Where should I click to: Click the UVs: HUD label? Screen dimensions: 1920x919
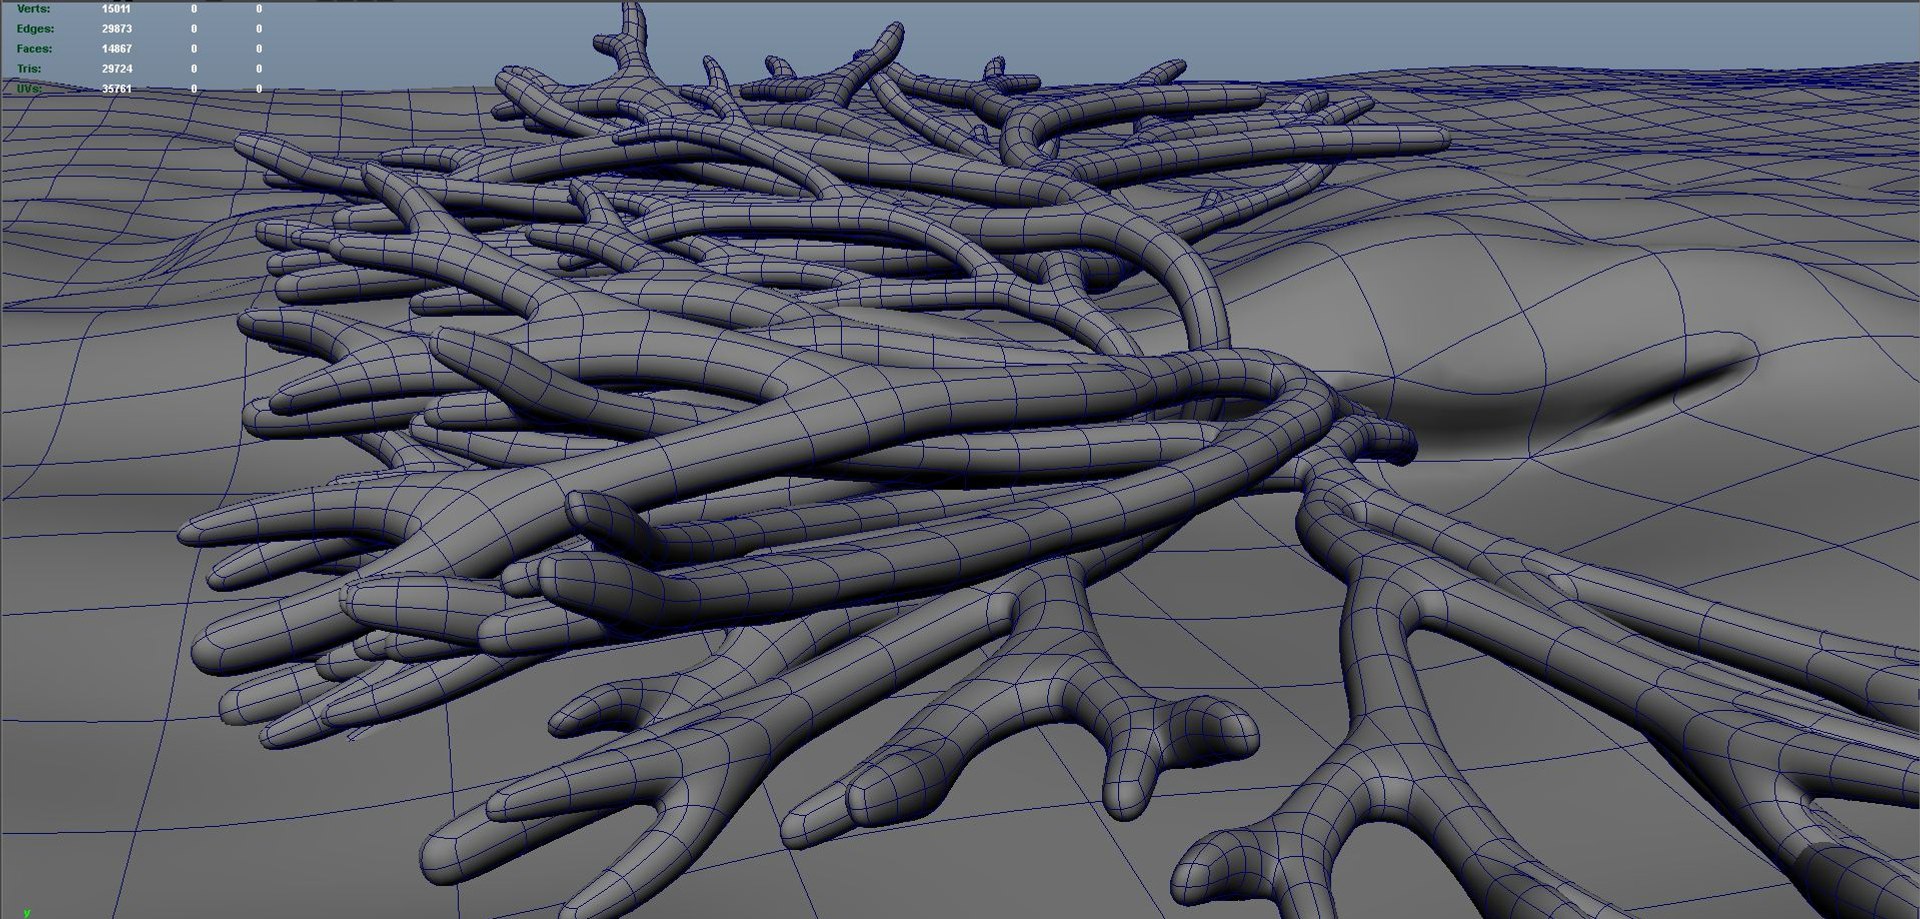29,89
